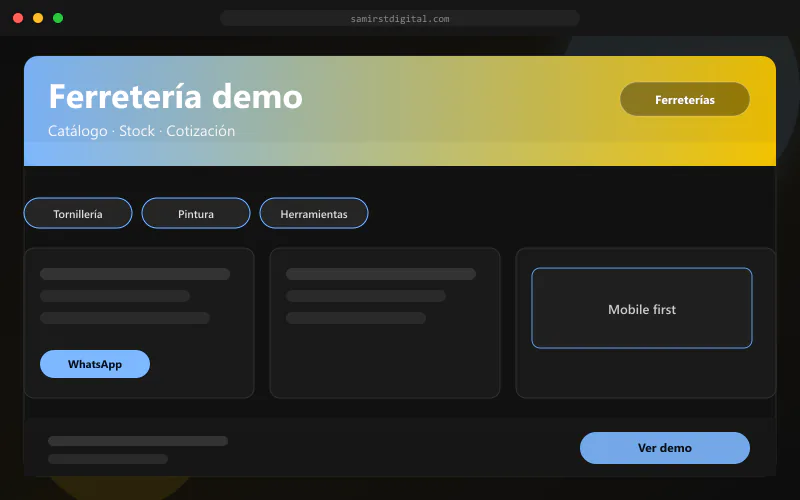Open the Ver demo button
This screenshot has height=500, width=800.
tap(665, 448)
